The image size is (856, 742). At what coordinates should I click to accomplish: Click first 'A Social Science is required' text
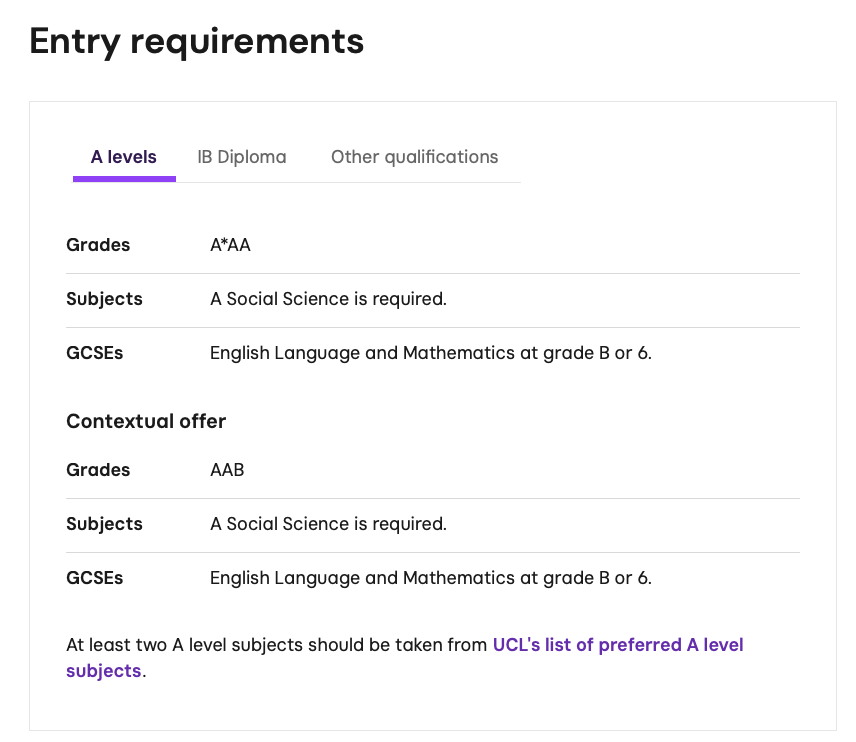click(x=328, y=299)
